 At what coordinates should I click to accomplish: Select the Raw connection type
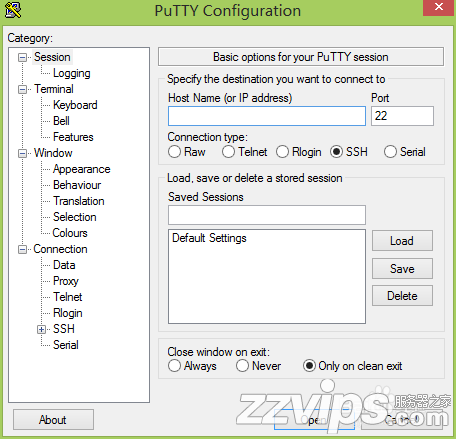[174, 152]
